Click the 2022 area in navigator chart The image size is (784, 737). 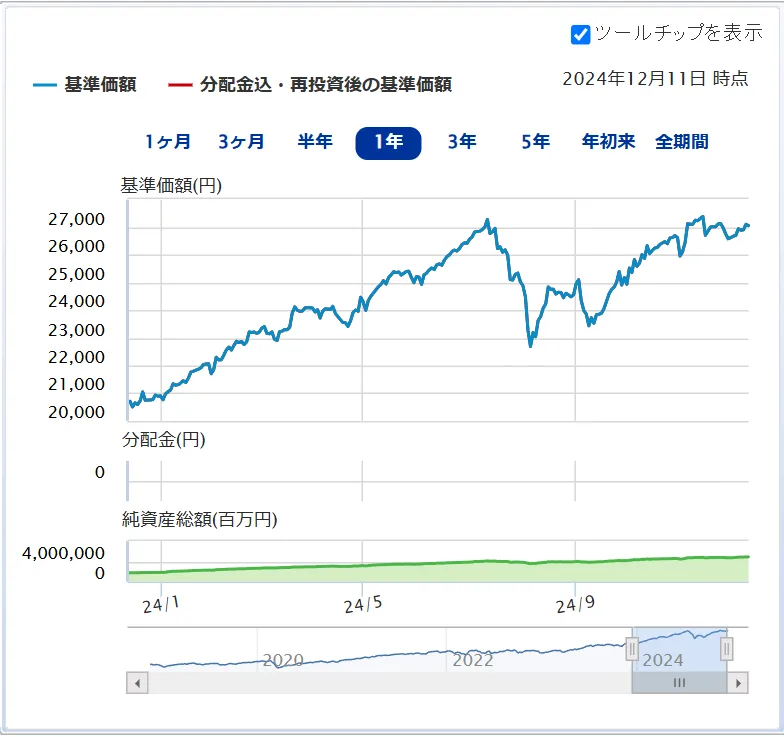(473, 660)
